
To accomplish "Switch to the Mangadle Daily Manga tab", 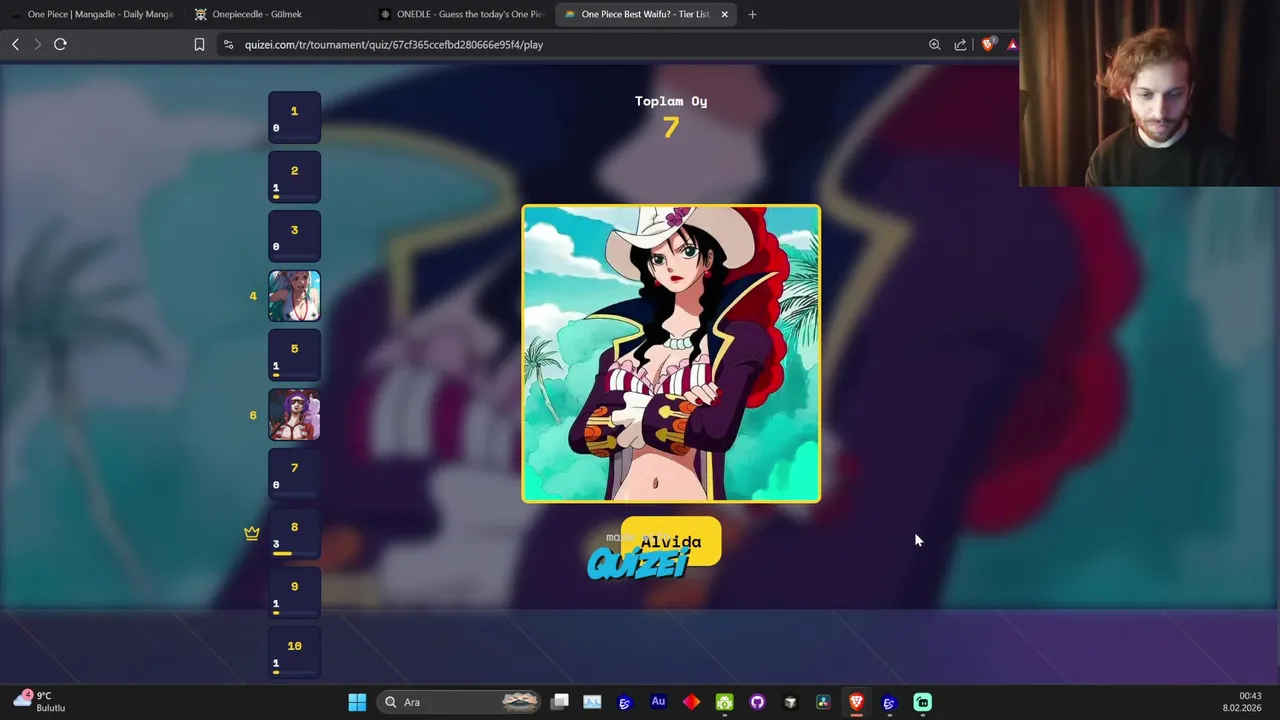I will [92, 14].
